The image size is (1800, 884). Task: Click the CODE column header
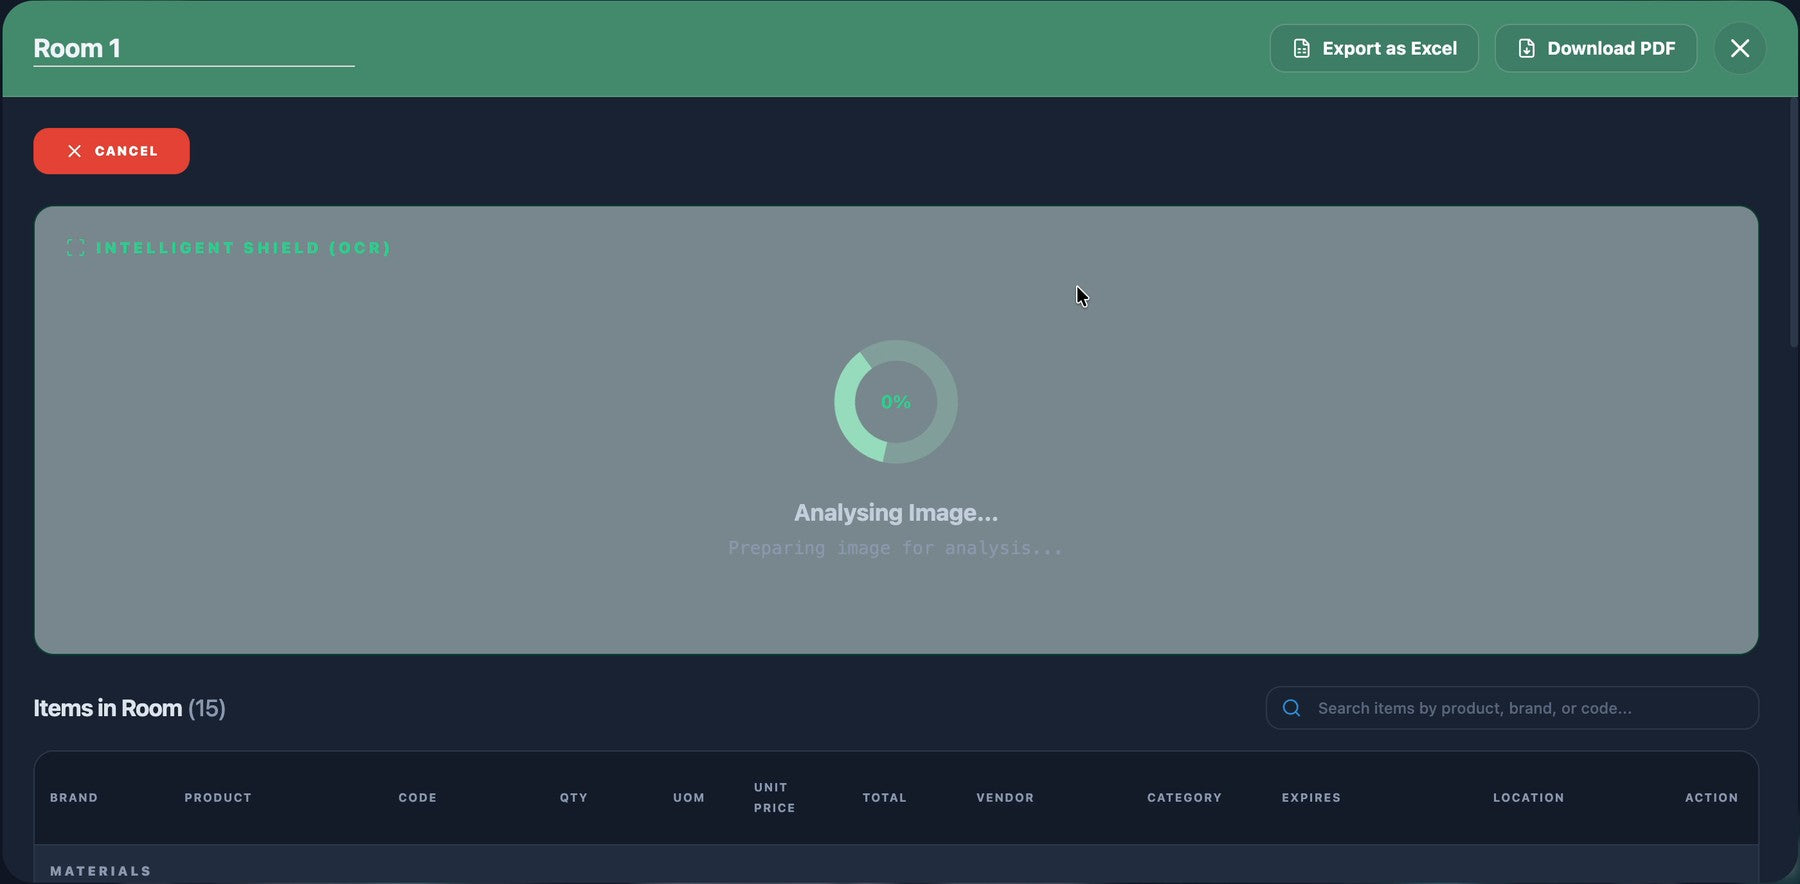click(x=417, y=798)
